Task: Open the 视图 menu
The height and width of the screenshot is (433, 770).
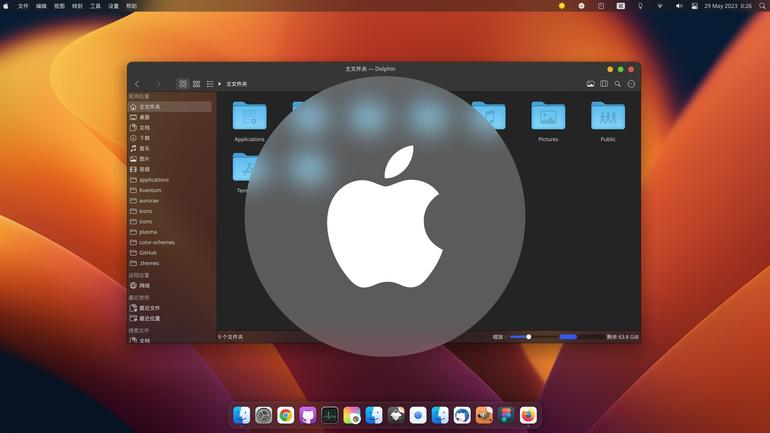Action: [x=59, y=6]
